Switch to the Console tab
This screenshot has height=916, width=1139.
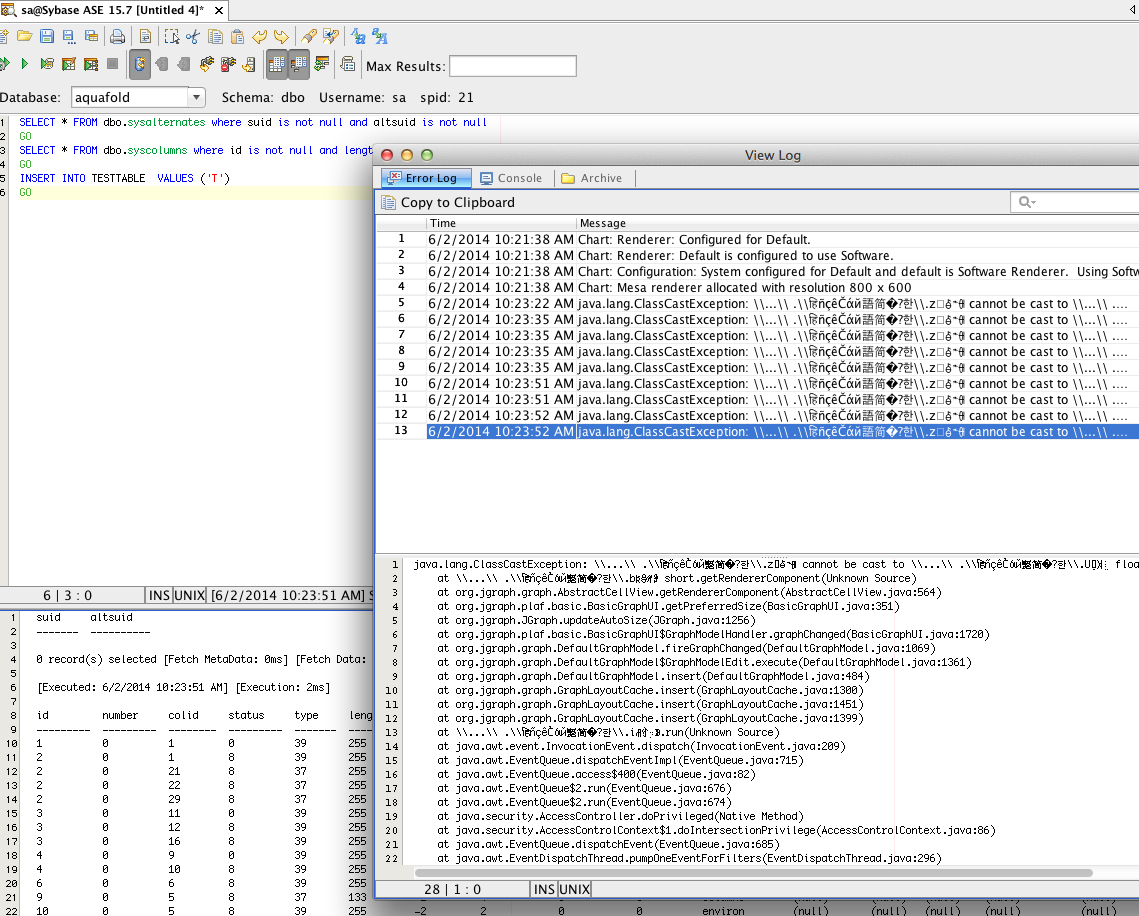click(x=511, y=178)
